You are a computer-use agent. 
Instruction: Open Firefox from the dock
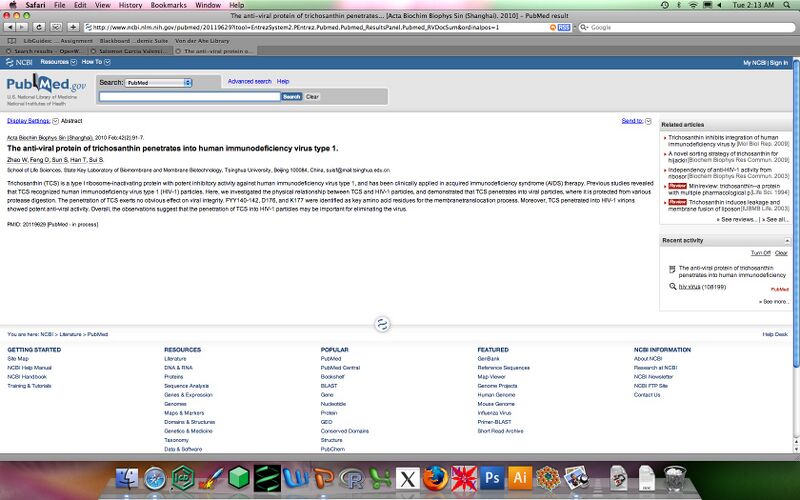click(x=432, y=480)
